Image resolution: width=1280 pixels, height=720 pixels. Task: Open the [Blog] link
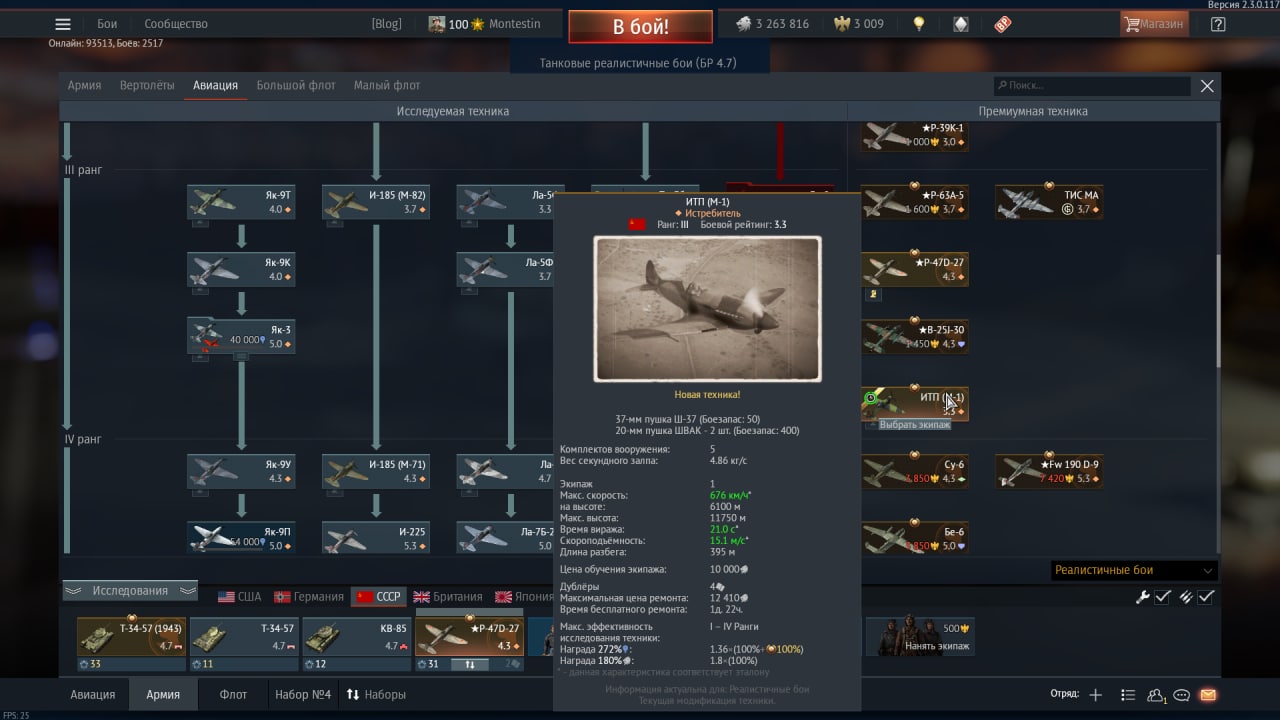[x=386, y=24]
